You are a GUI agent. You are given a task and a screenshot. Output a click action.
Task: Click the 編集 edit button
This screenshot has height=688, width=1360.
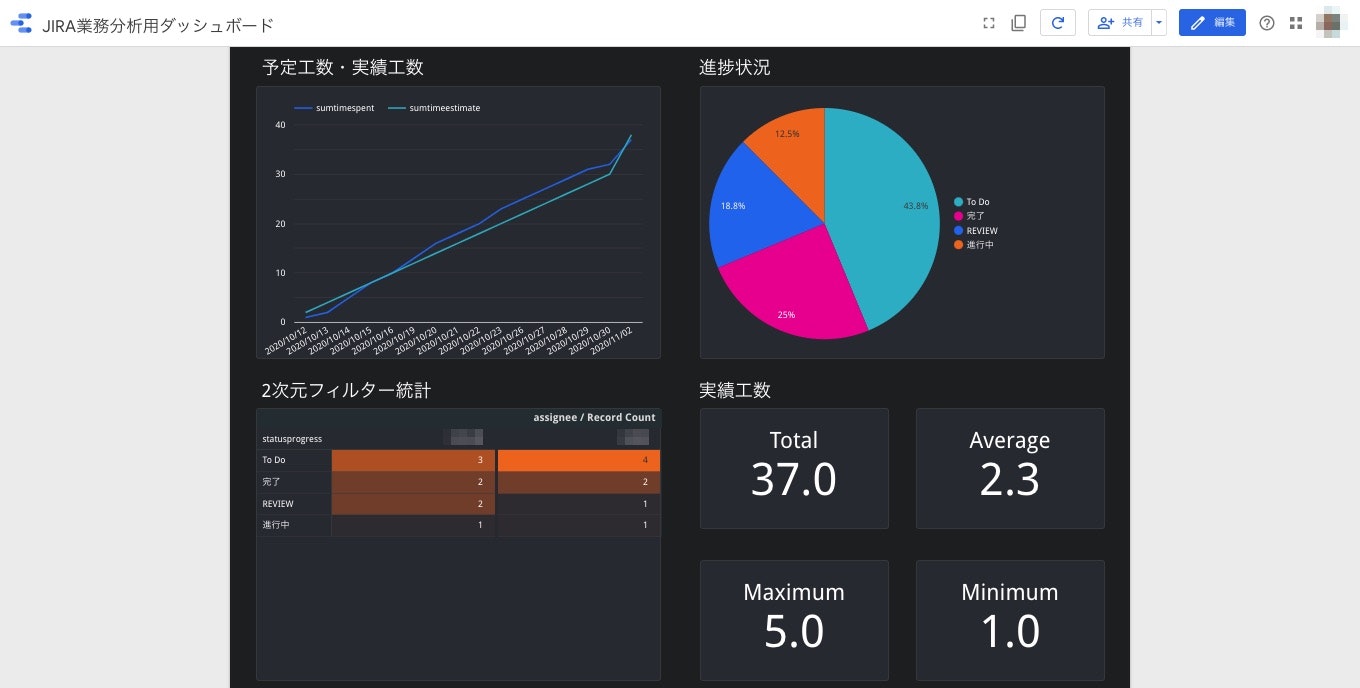tap(1212, 23)
